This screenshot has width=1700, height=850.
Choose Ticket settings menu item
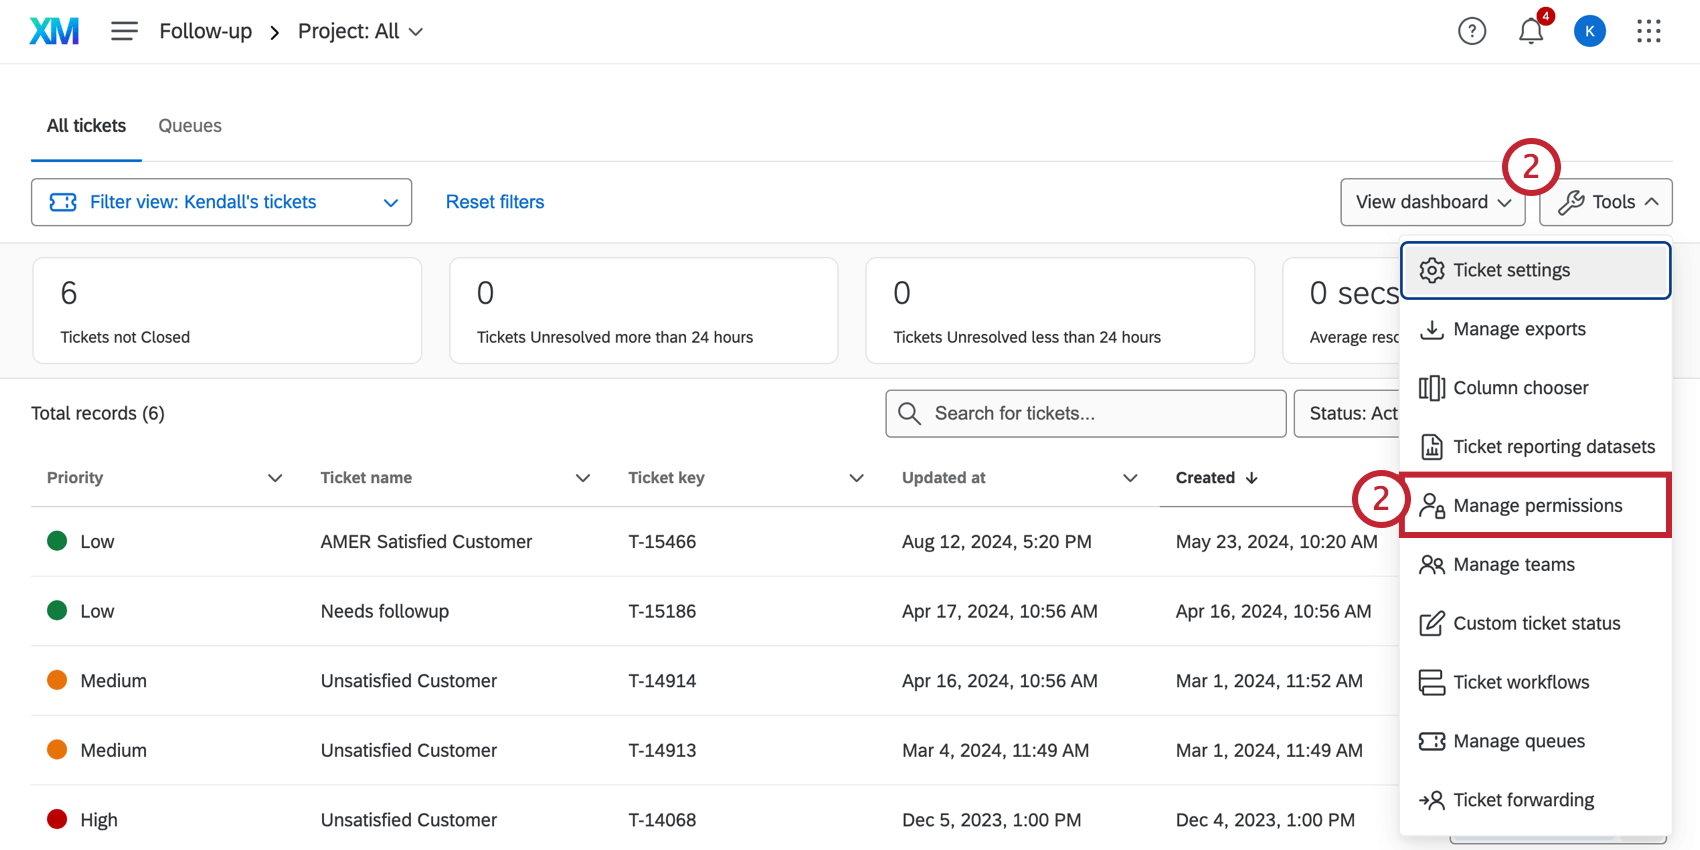pyautogui.click(x=1534, y=270)
